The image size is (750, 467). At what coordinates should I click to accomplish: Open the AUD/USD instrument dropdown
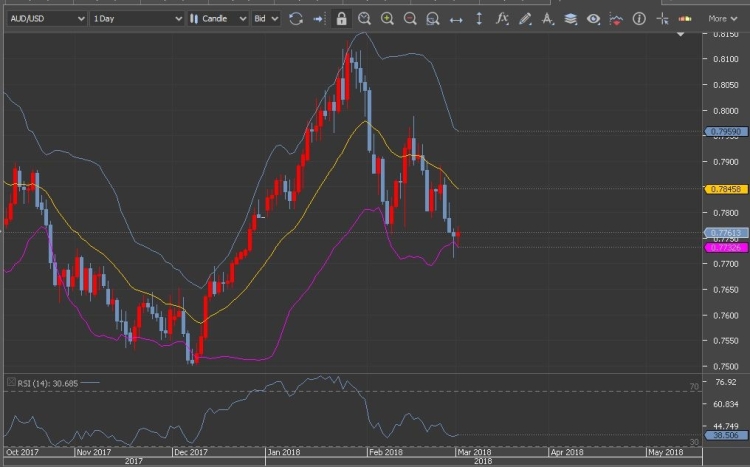click(45, 18)
